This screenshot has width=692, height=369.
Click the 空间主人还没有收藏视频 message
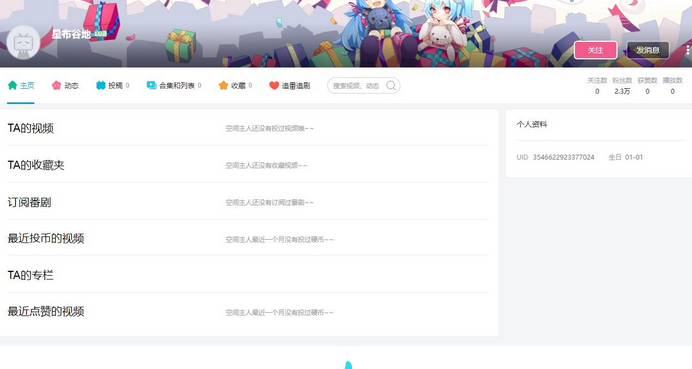[x=267, y=166]
